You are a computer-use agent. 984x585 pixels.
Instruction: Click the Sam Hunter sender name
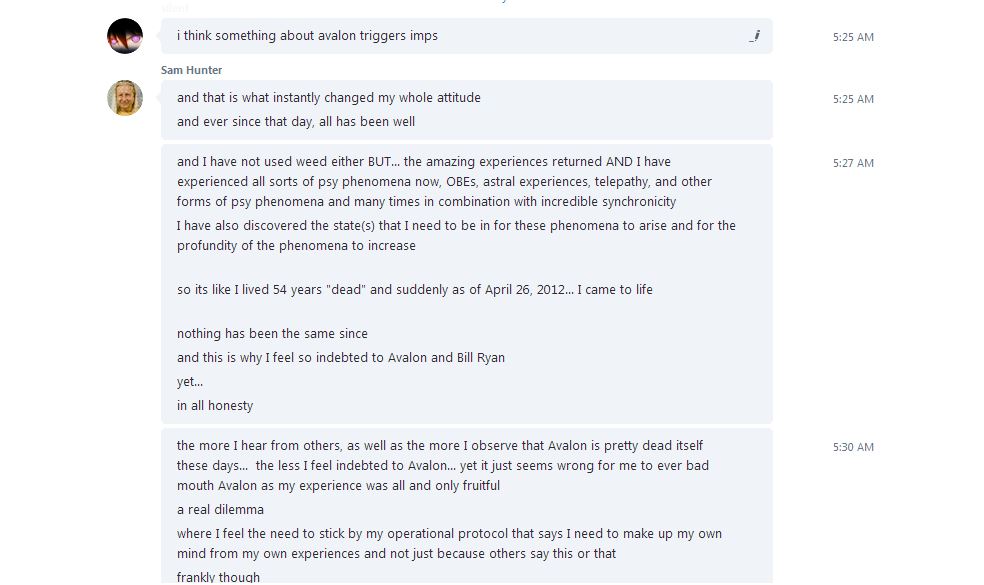191,70
